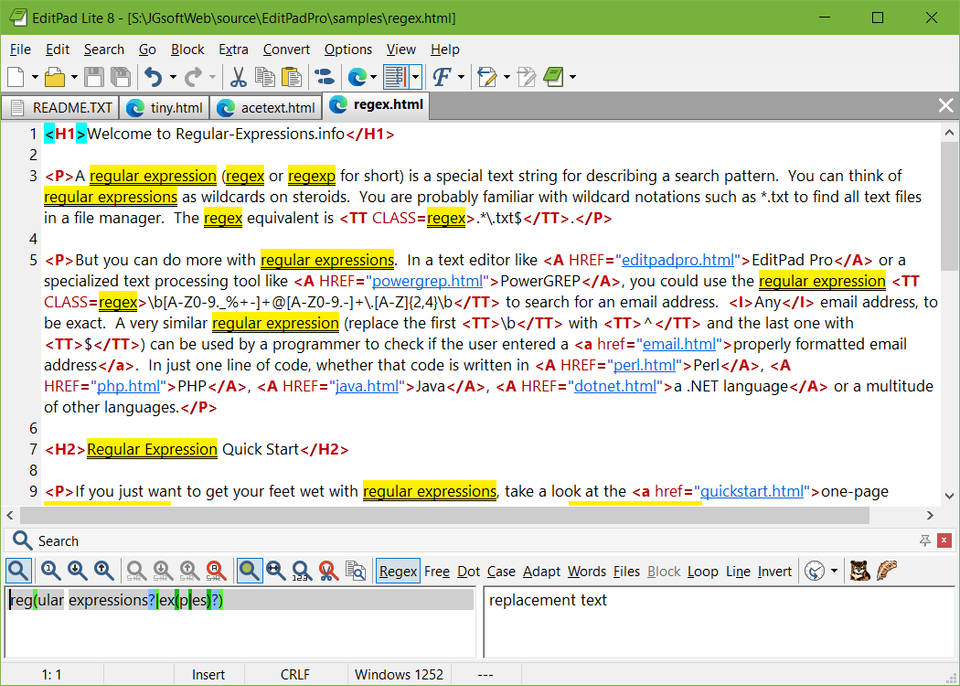960x686 pixels.
Task: Click the Undo arrow icon
Action: [x=153, y=77]
